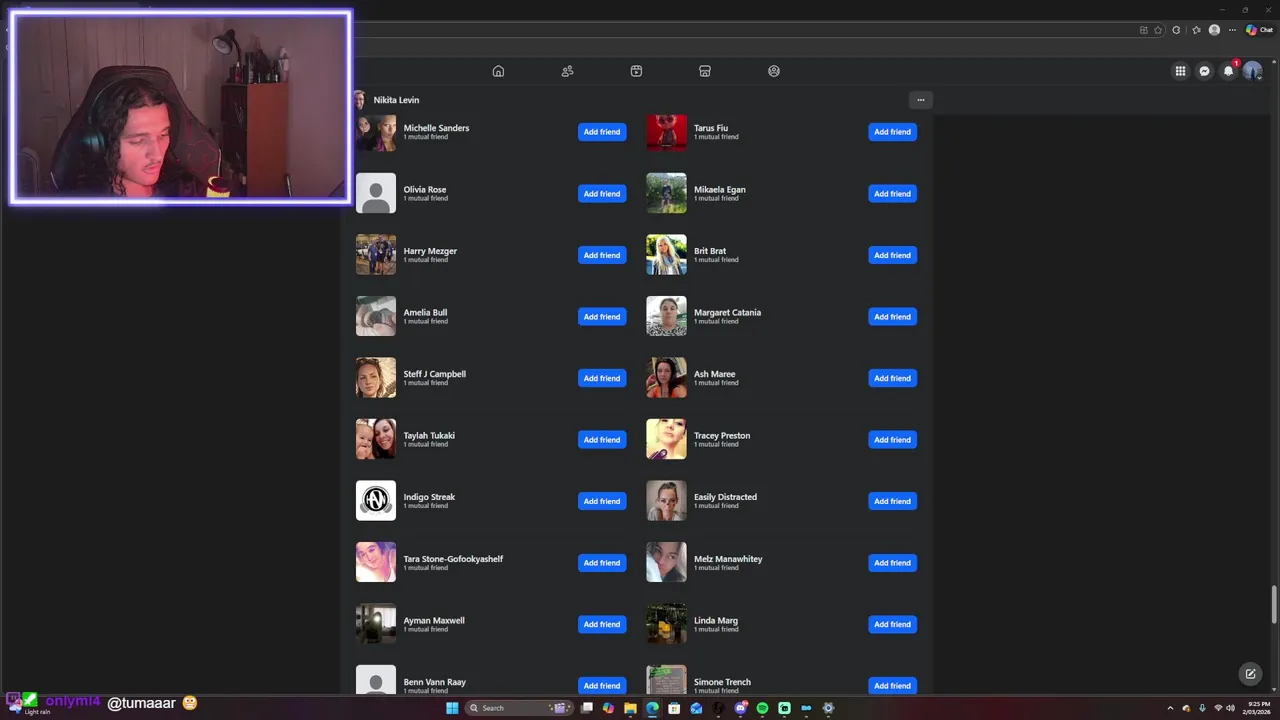The image size is (1280, 720).
Task: Add Olivia Rose as friend
Action: [x=602, y=194]
